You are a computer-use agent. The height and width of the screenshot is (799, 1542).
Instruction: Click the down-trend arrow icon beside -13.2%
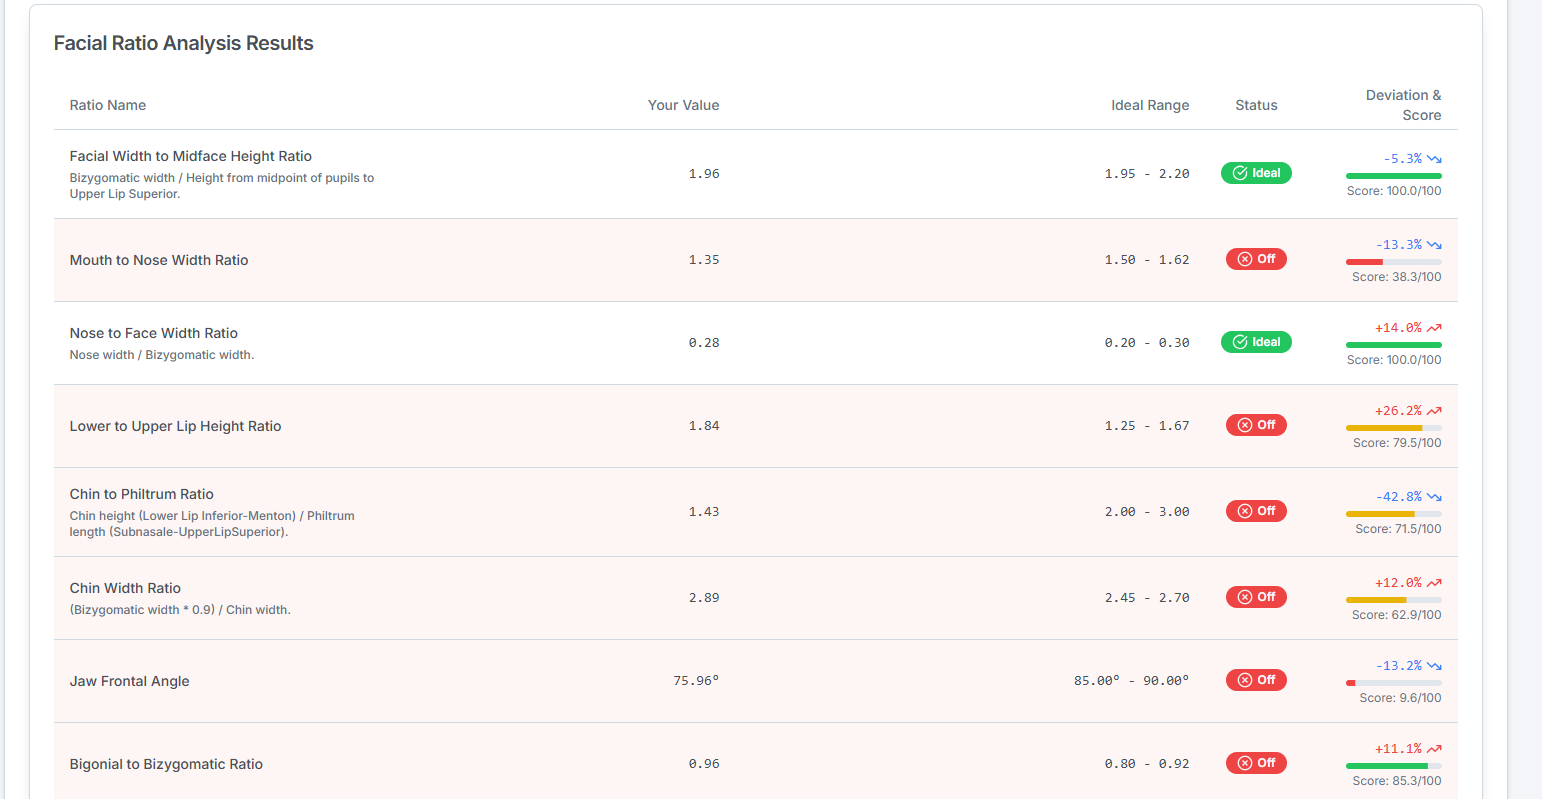1434,666
